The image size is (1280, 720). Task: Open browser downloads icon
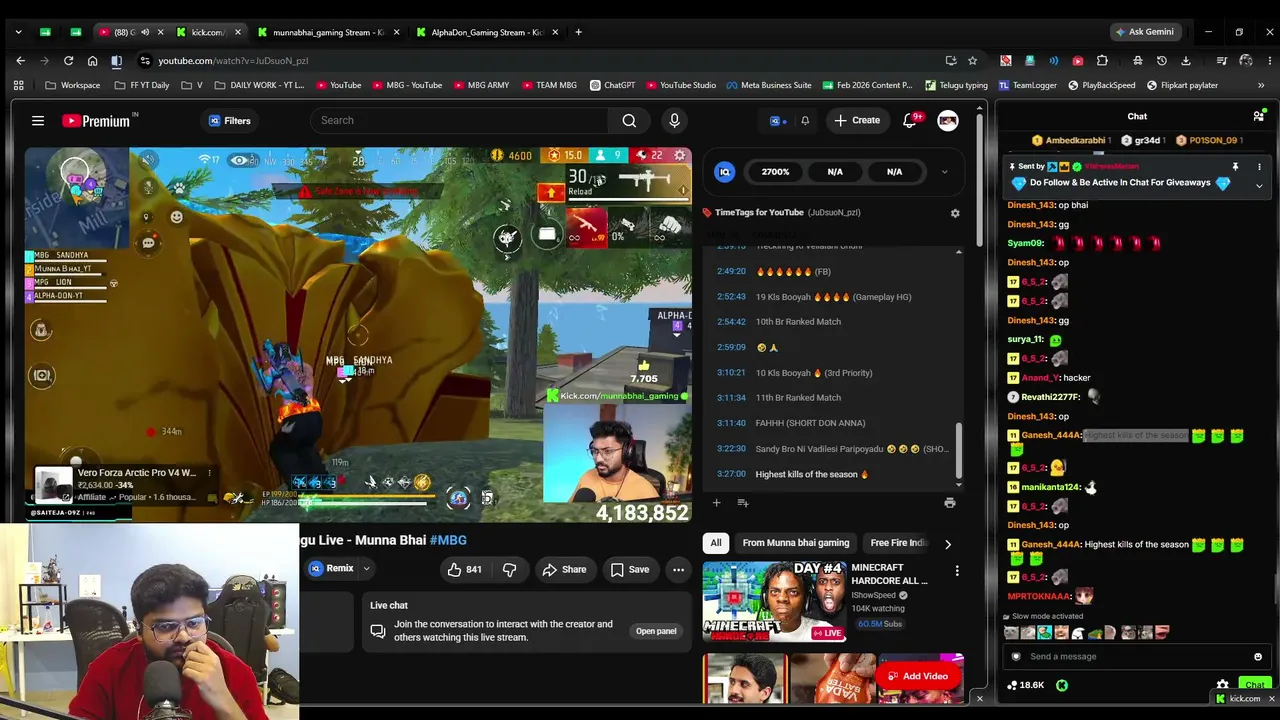(1186, 61)
